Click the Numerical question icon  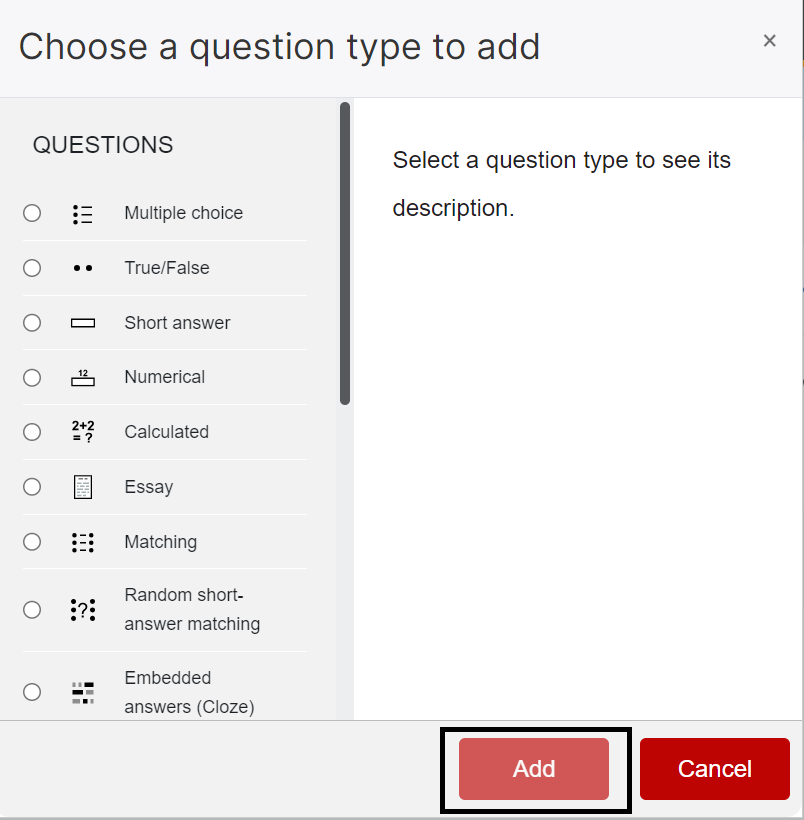coord(83,377)
